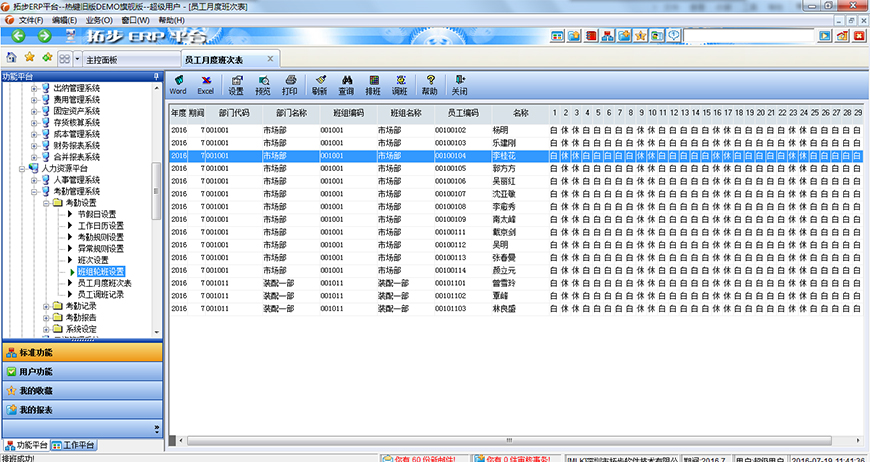Open 帮助 (Help) from the toolbar
The width and height of the screenshot is (870, 462).
(429, 84)
